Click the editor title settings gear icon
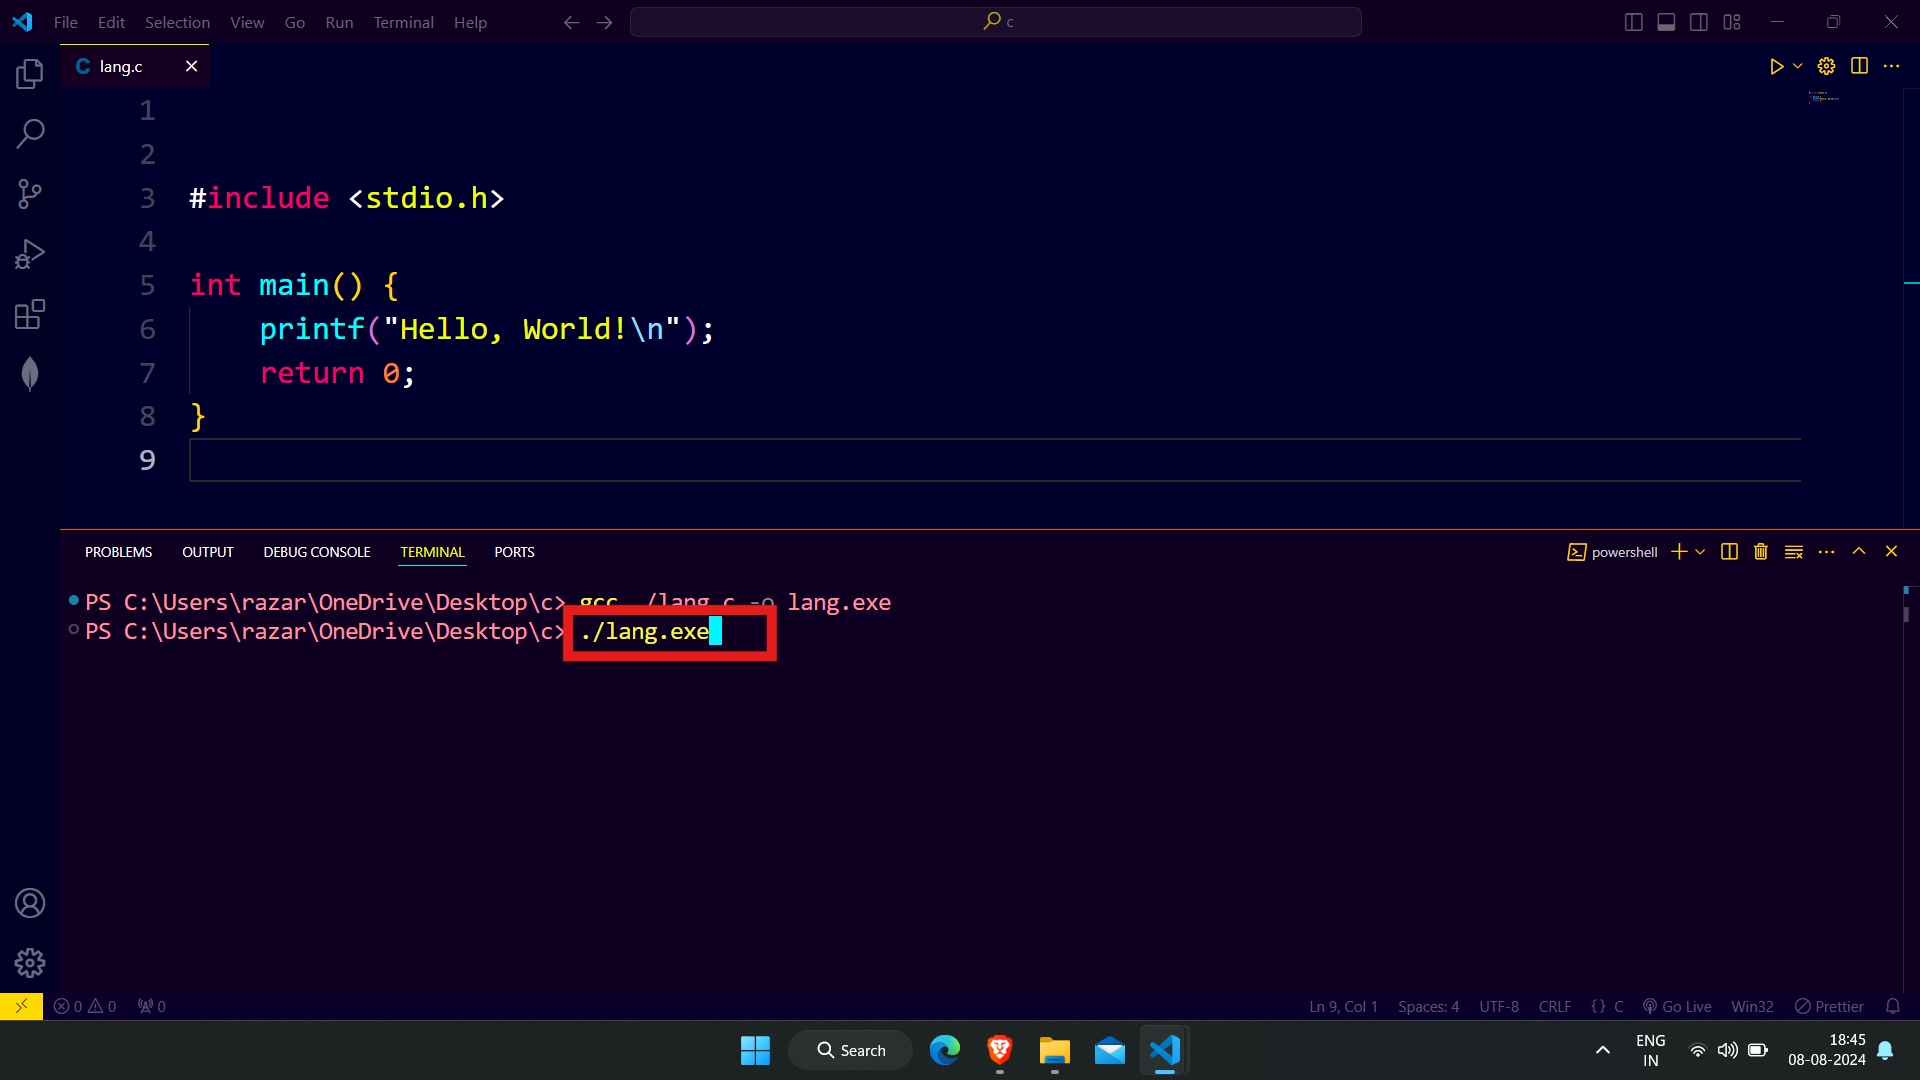 pos(1826,66)
